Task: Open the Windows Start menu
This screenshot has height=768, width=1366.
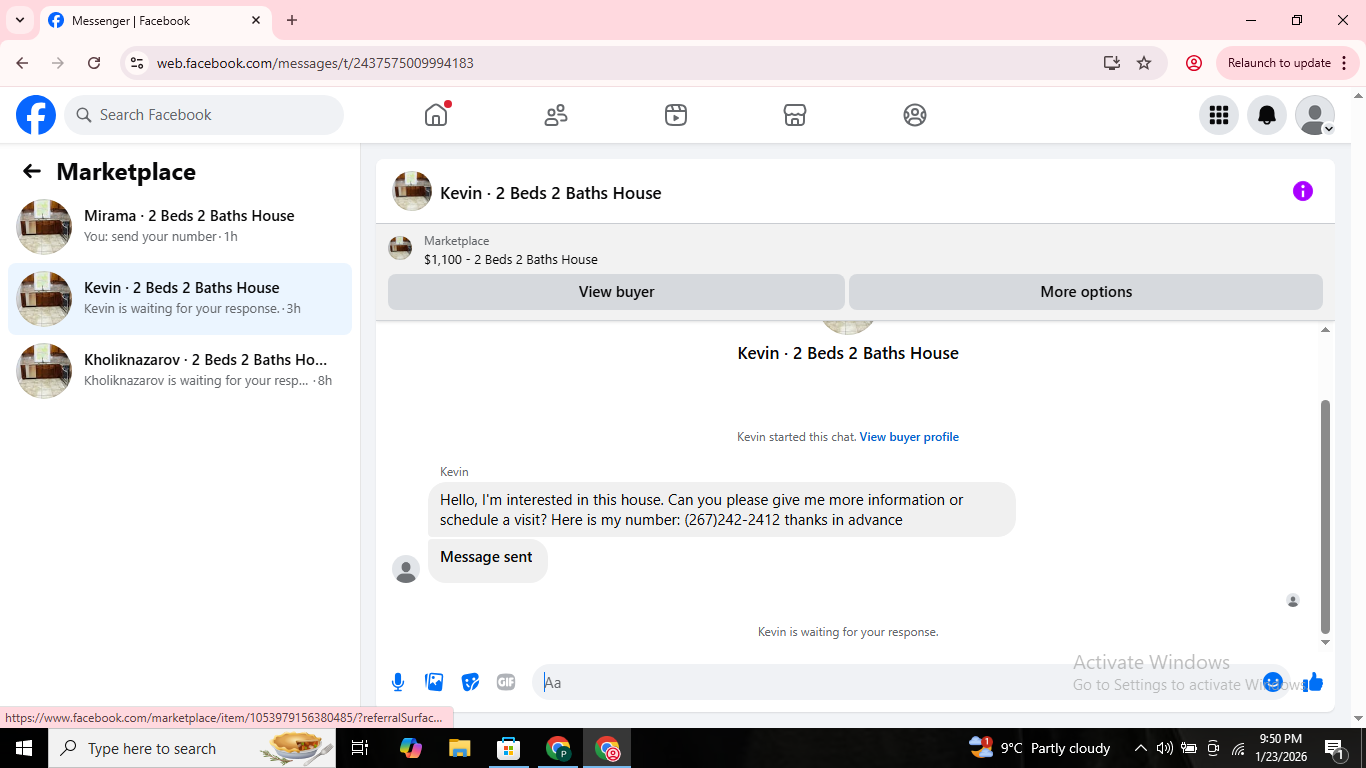Action: click(x=24, y=748)
